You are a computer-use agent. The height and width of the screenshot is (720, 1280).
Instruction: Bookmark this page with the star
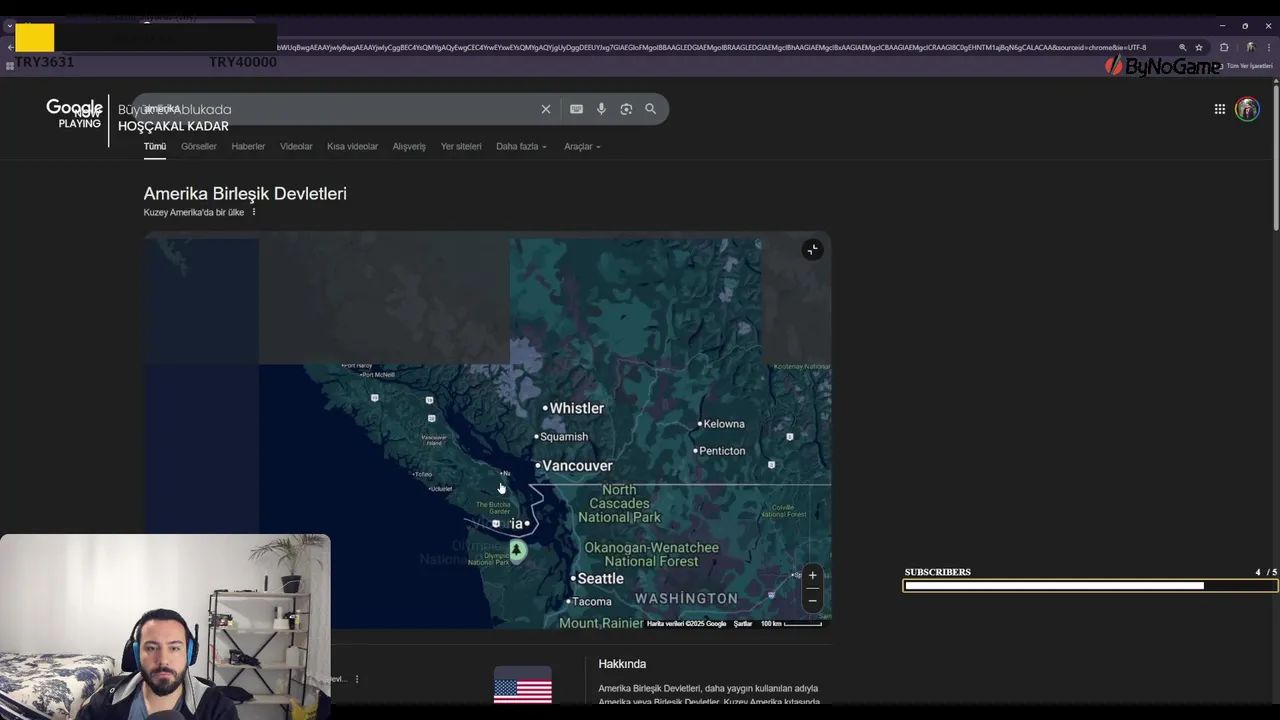[1199, 47]
